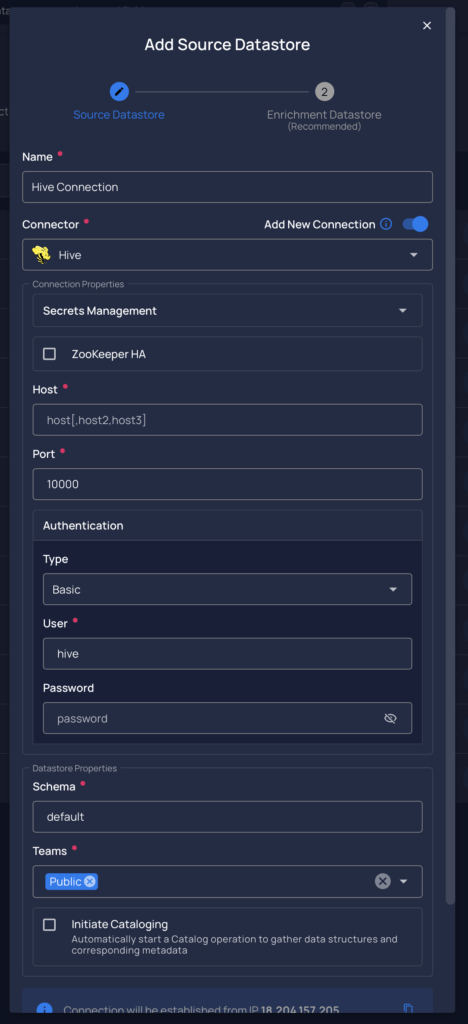Select the Source Datastore step label

click(119, 115)
